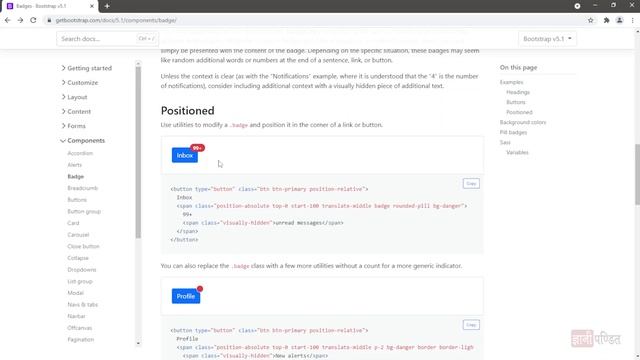Click the red 99+ badge
Screen dimensions: 640x360
click(198, 148)
